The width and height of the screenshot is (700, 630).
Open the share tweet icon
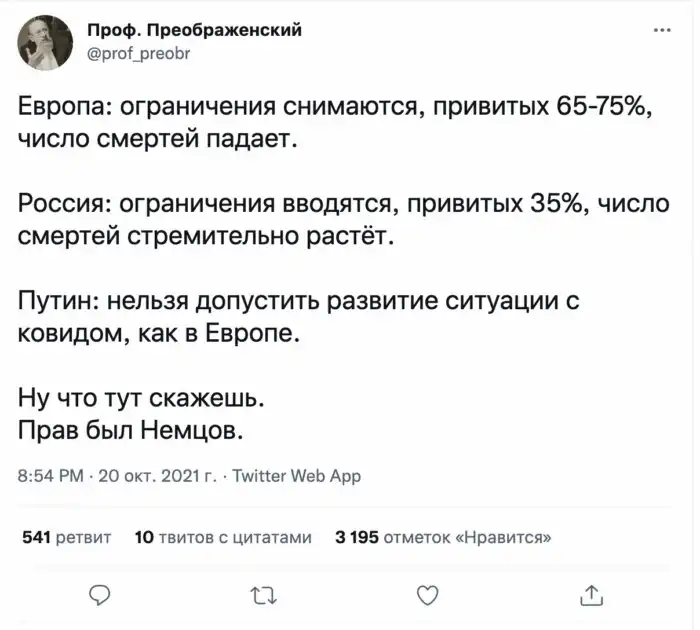click(591, 596)
